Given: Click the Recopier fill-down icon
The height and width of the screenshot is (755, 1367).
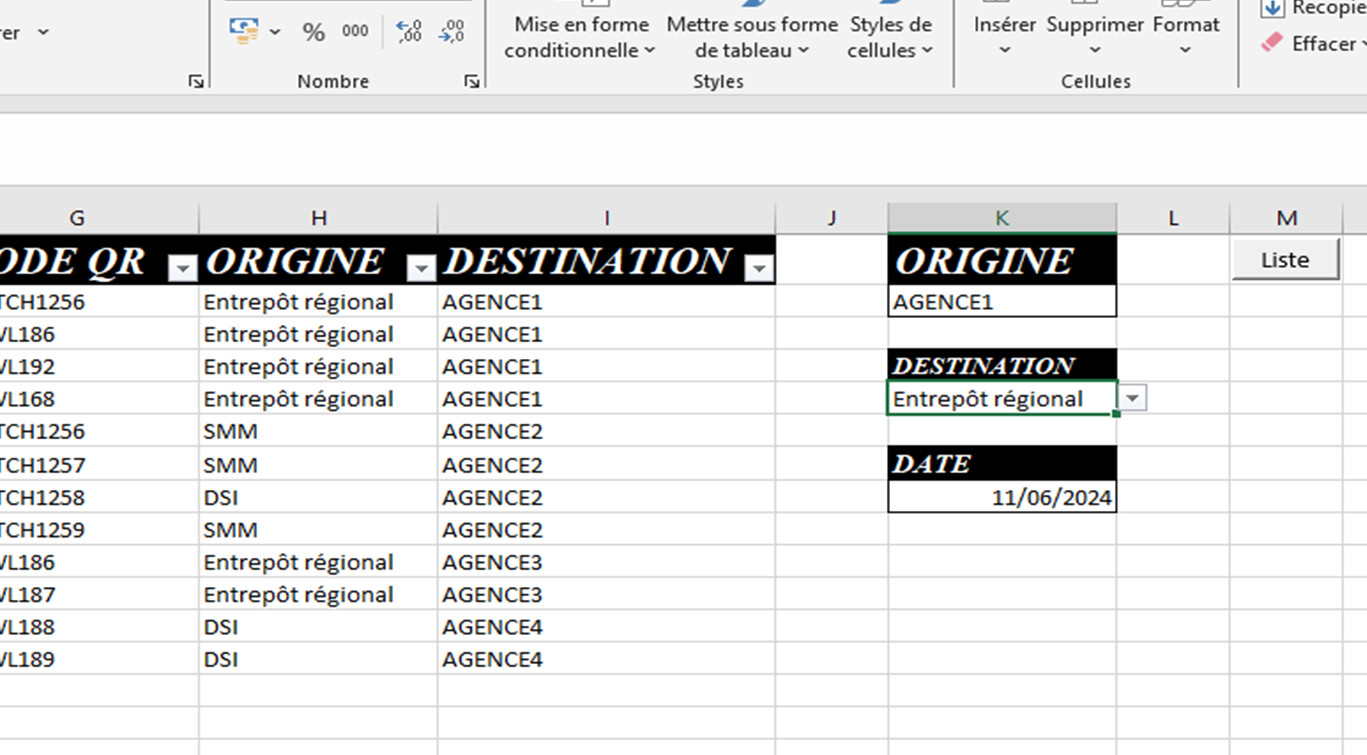Looking at the screenshot, I should 1272,8.
